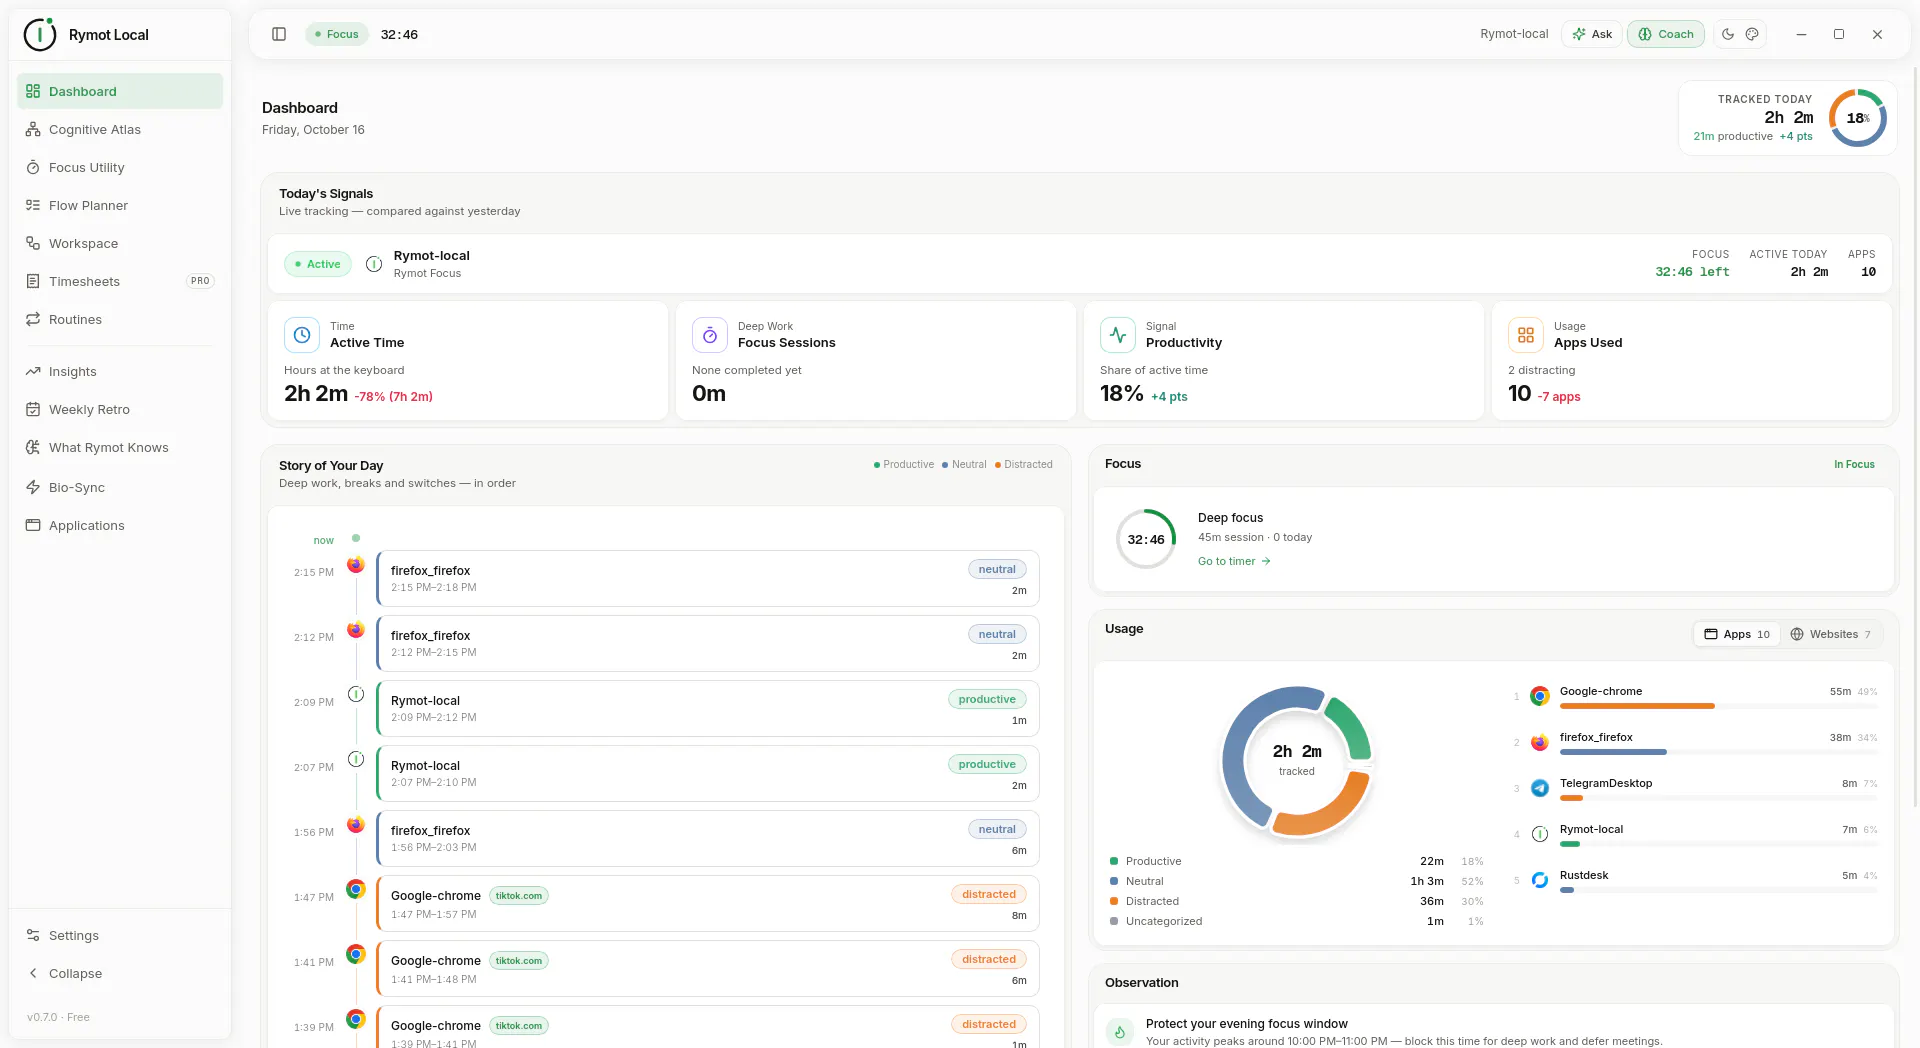Open Timesheets PRO in the sidebar
Viewport: 1920px width, 1048px height.
tap(120, 281)
